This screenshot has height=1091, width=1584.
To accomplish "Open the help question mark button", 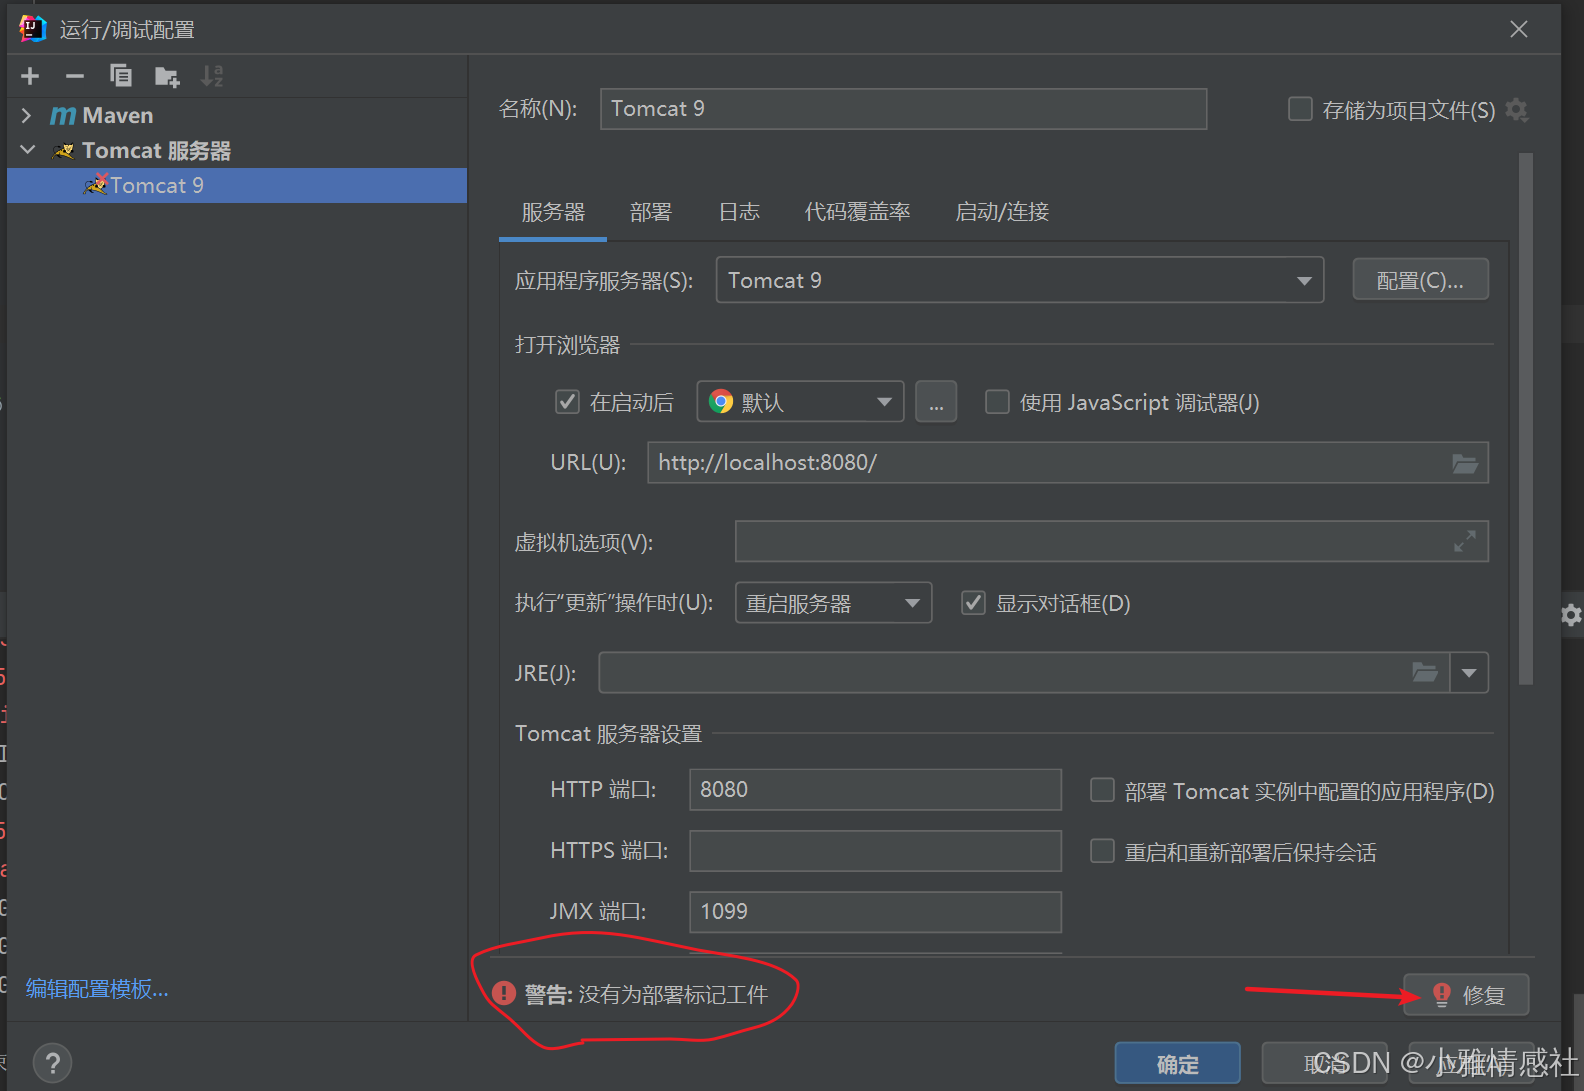I will (53, 1062).
